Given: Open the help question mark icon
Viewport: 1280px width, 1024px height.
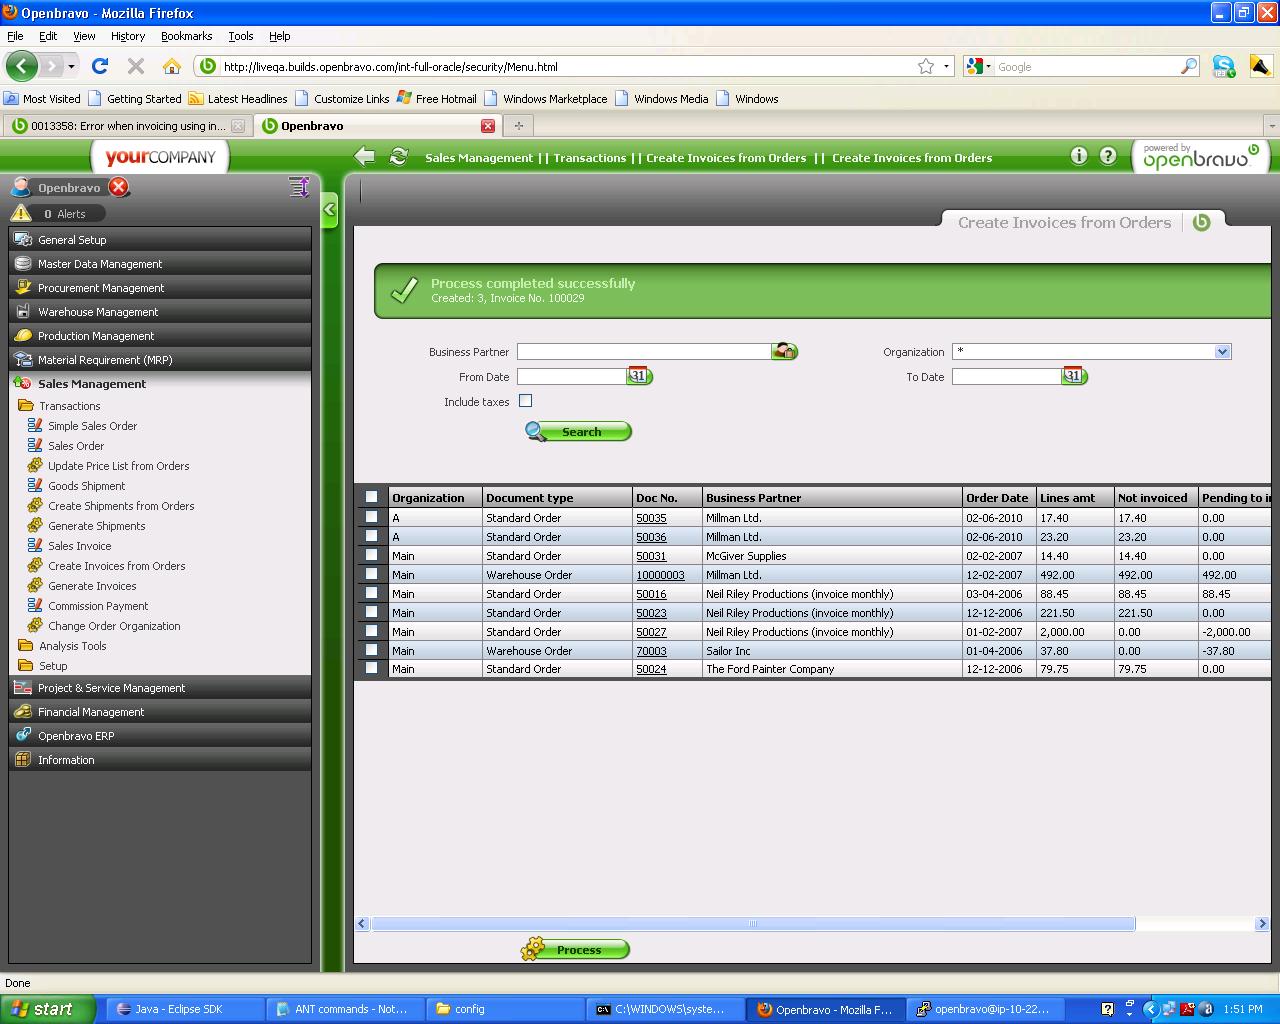Looking at the screenshot, I should pos(1108,156).
